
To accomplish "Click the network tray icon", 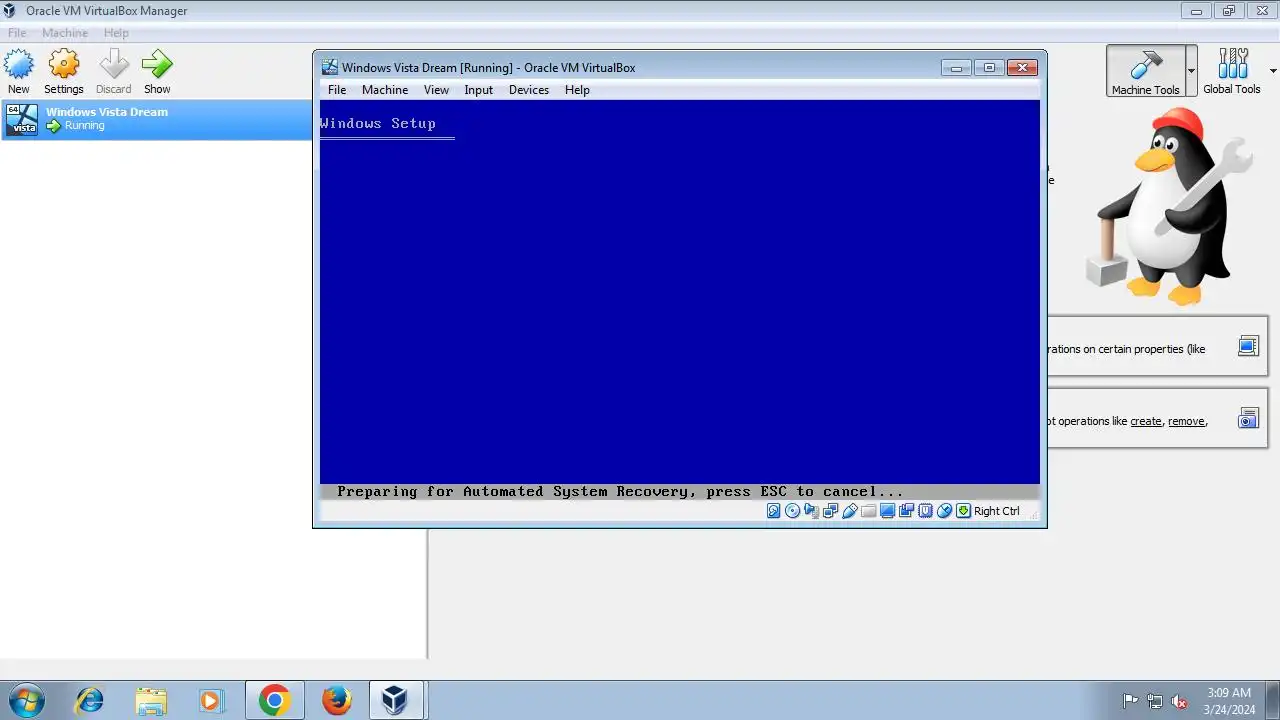I will point(1155,701).
